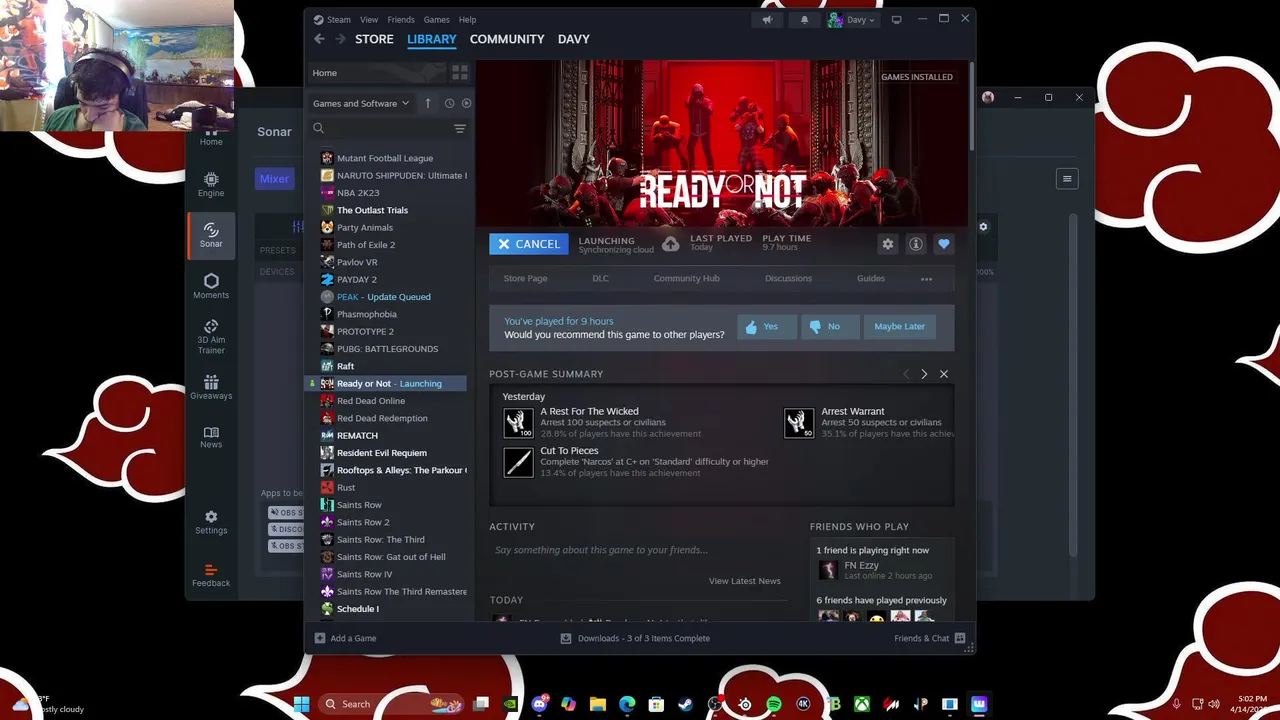Open hamburger menu in SteelSeries window

coord(1067,179)
